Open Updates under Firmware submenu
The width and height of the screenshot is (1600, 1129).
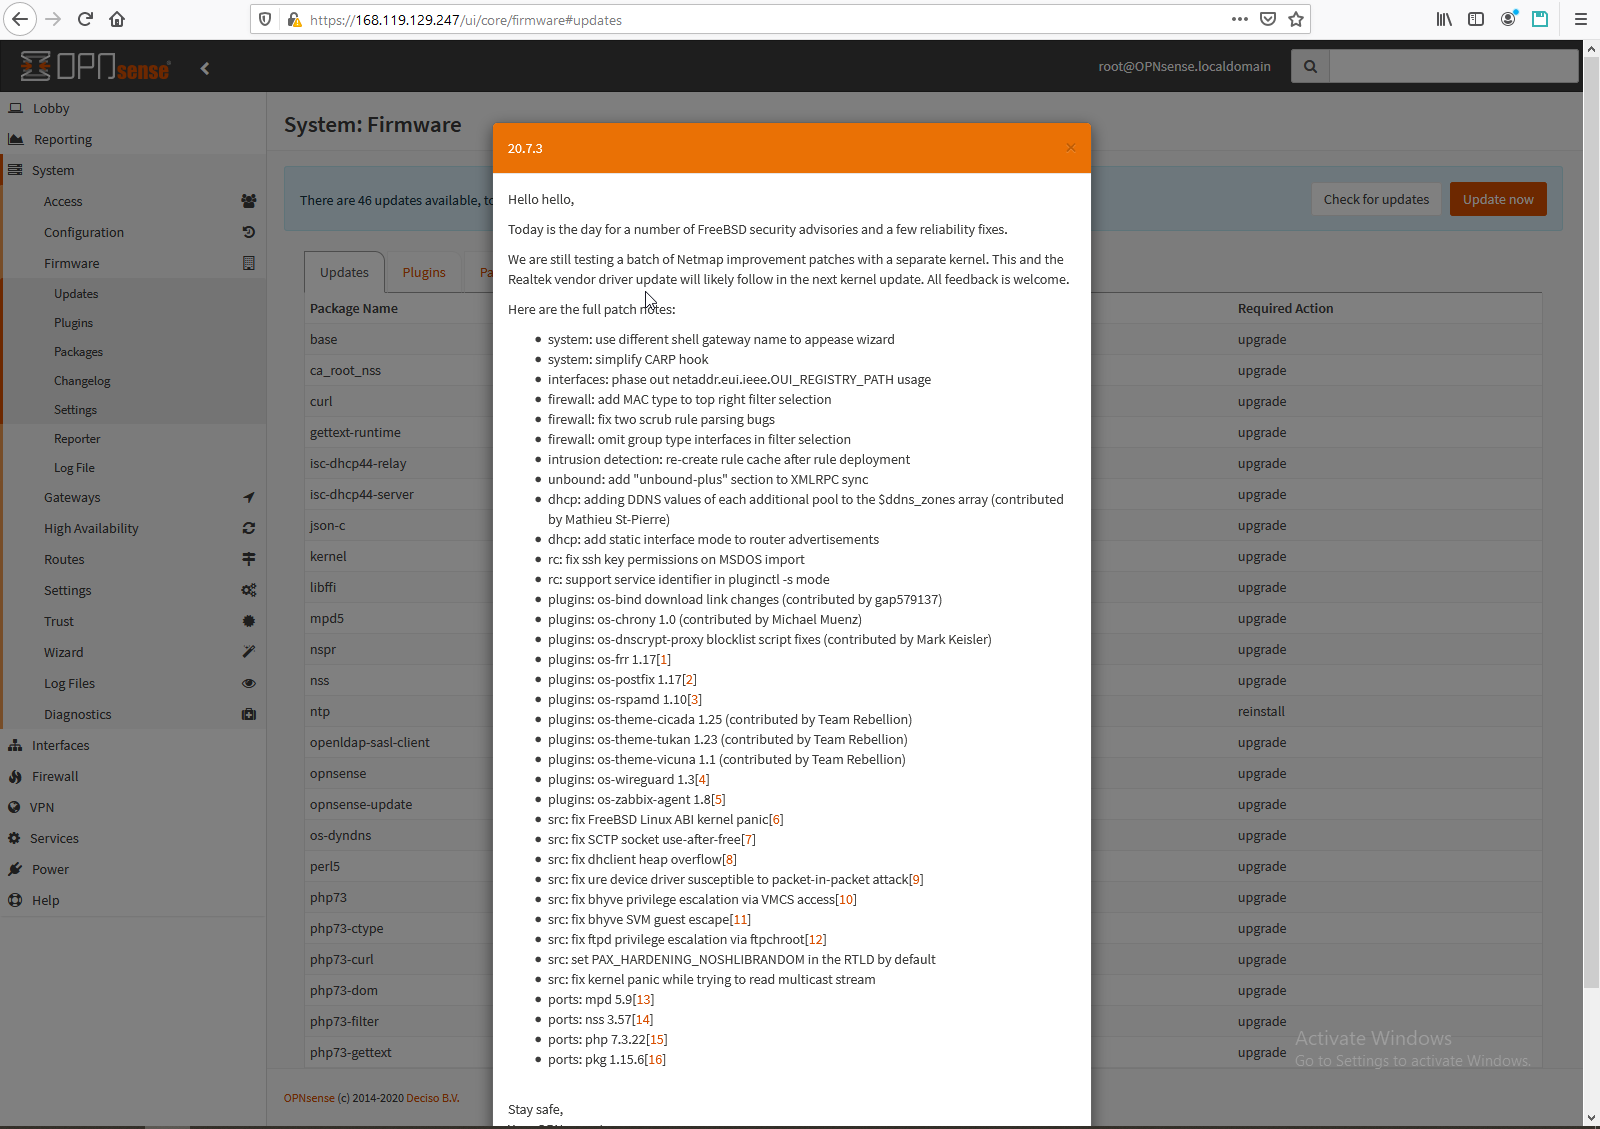tap(76, 294)
